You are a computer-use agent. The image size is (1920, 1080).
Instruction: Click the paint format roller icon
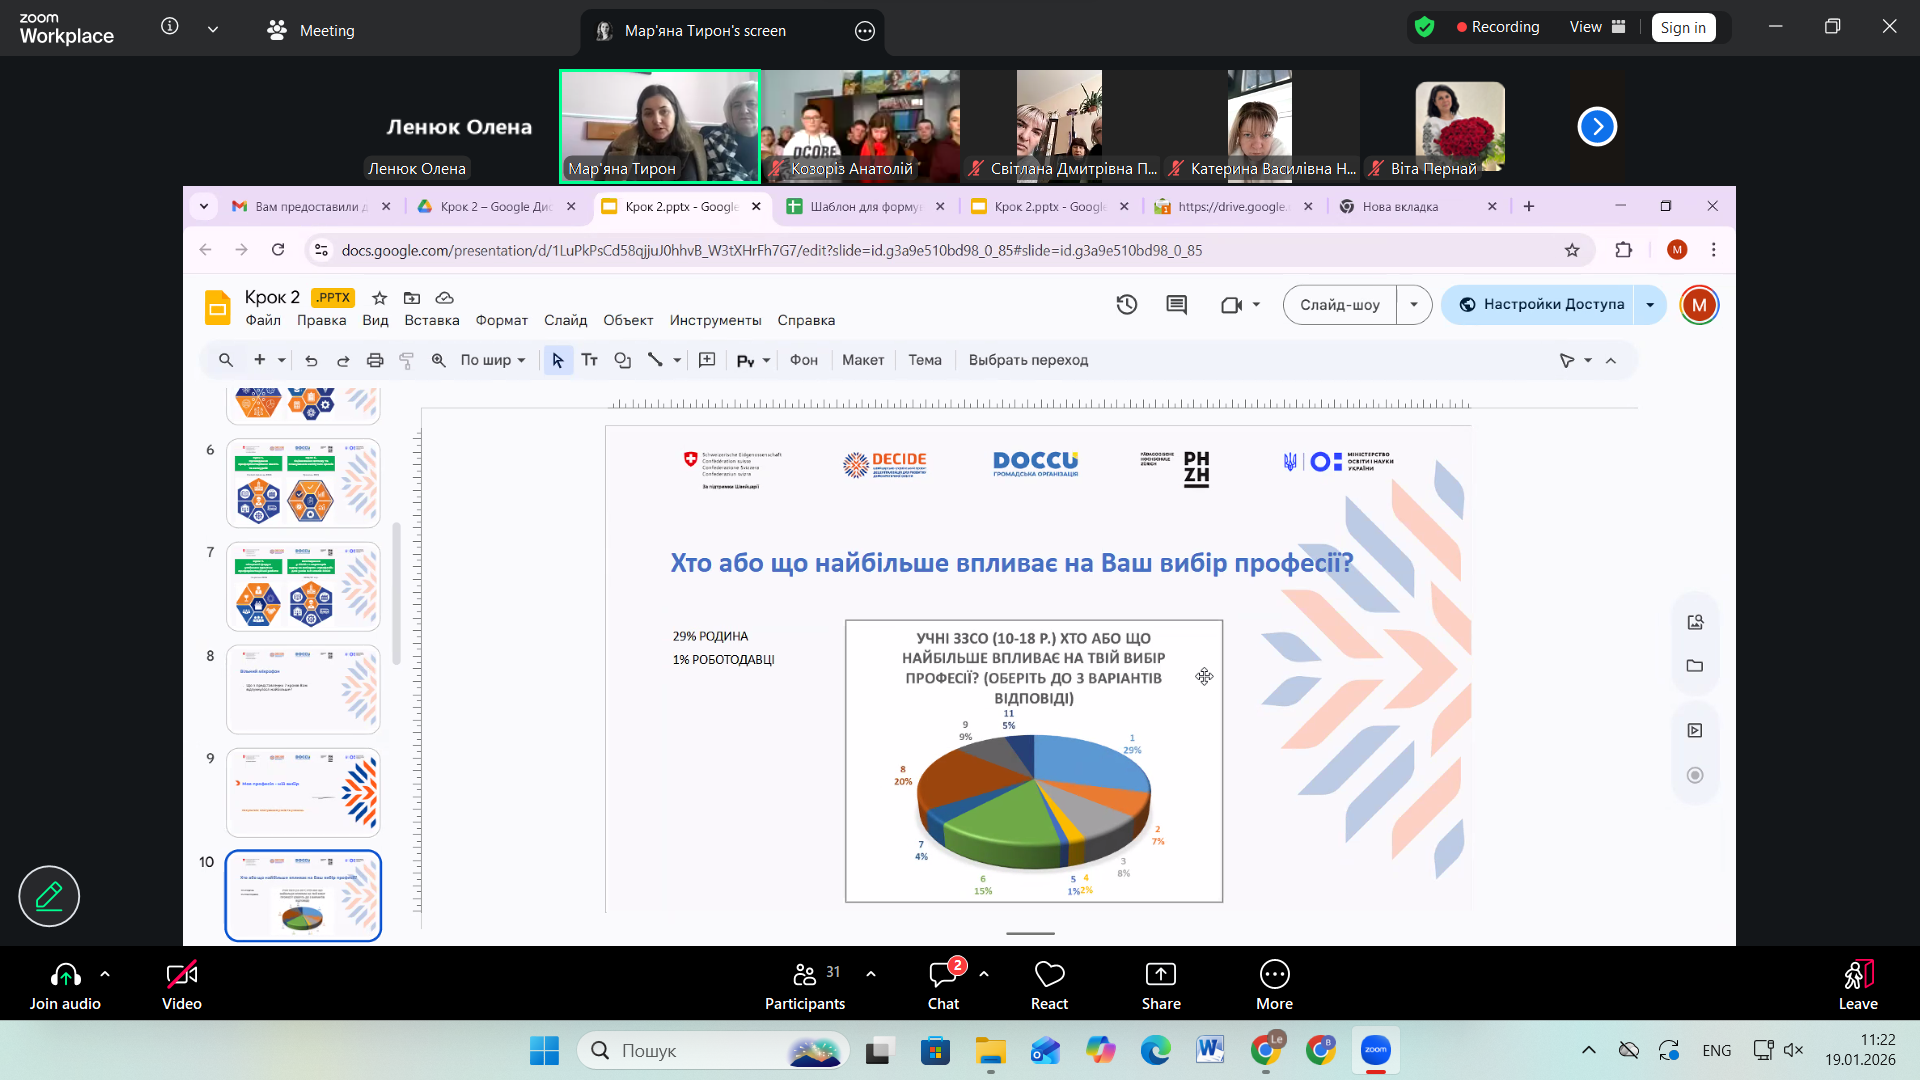coord(406,360)
